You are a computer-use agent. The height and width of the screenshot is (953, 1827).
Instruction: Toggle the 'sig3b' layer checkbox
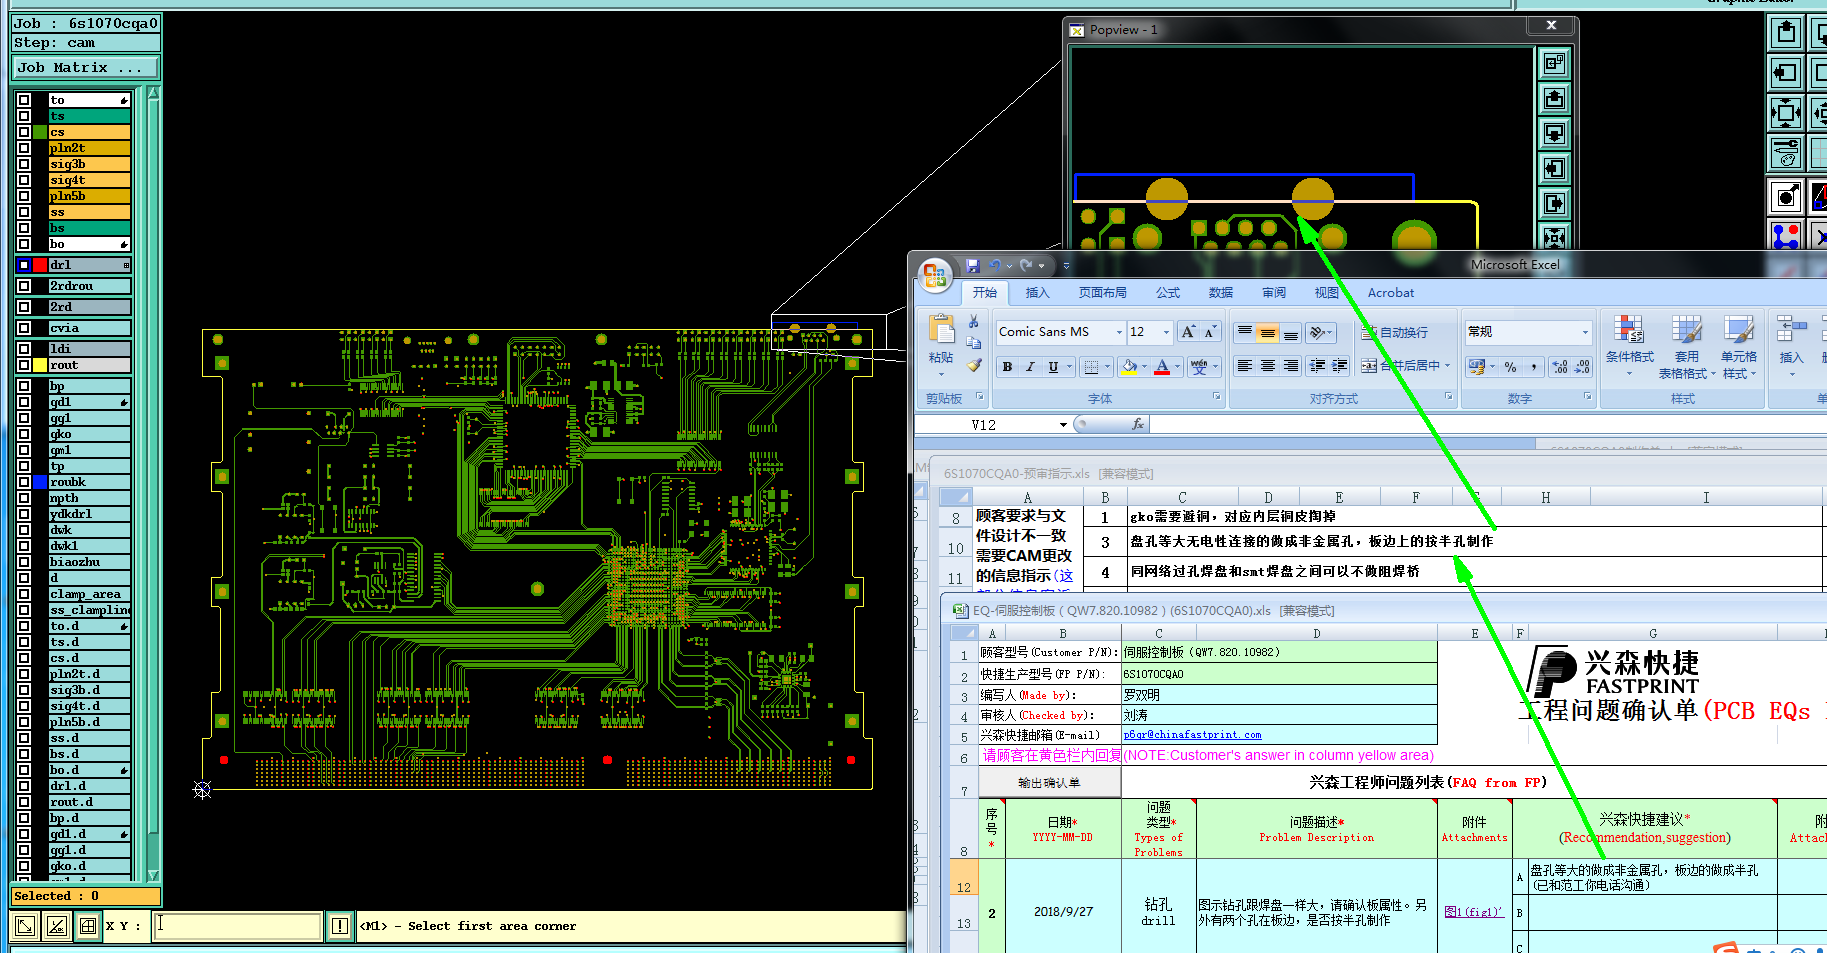(x=24, y=164)
